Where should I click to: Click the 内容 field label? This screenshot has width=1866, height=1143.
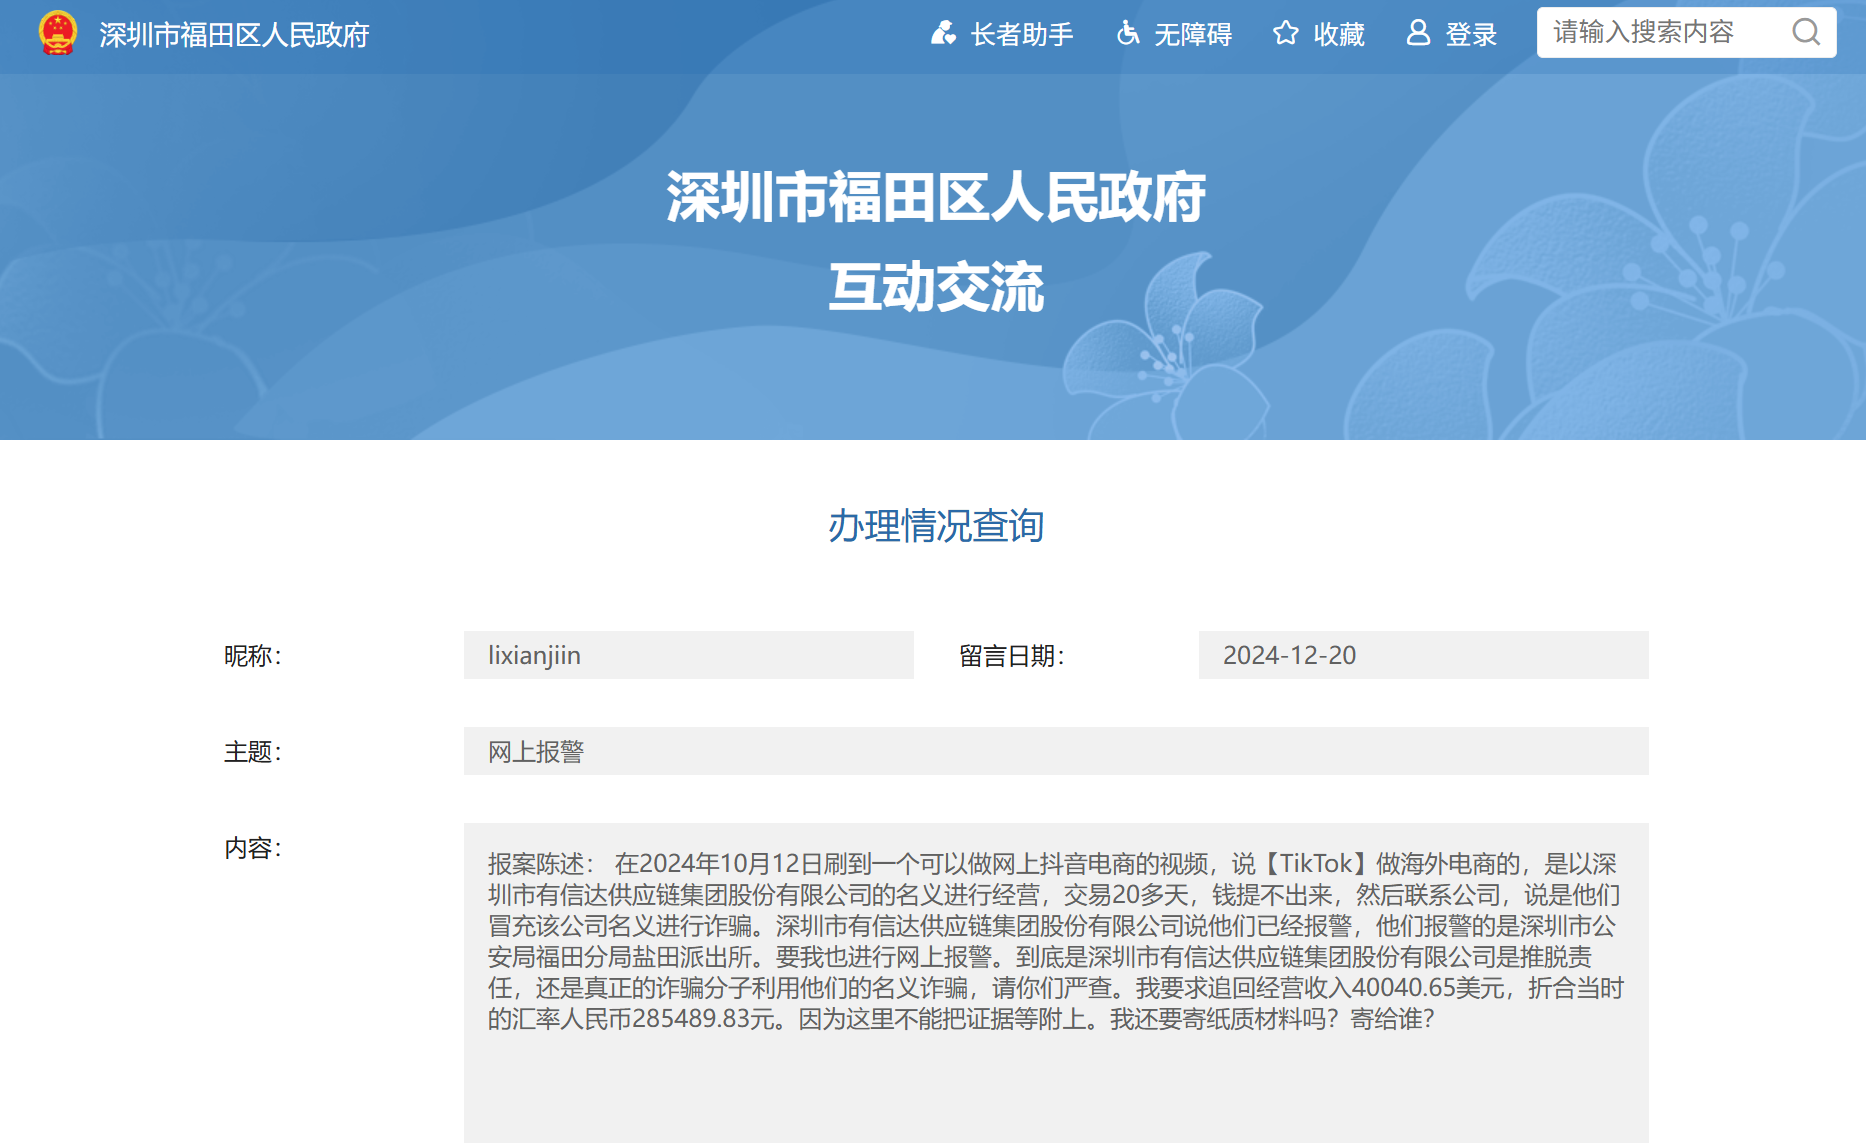(x=252, y=848)
